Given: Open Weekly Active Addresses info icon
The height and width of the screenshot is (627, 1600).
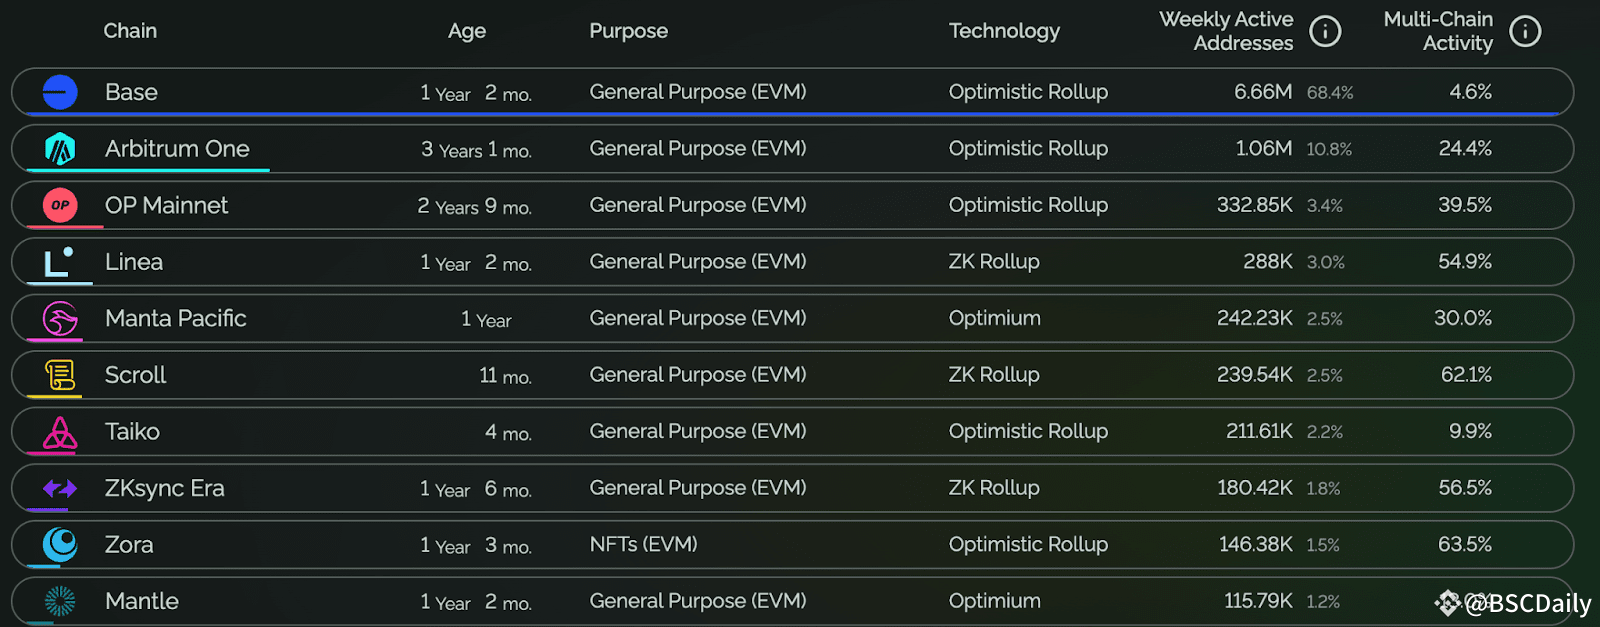Looking at the screenshot, I should [1325, 31].
